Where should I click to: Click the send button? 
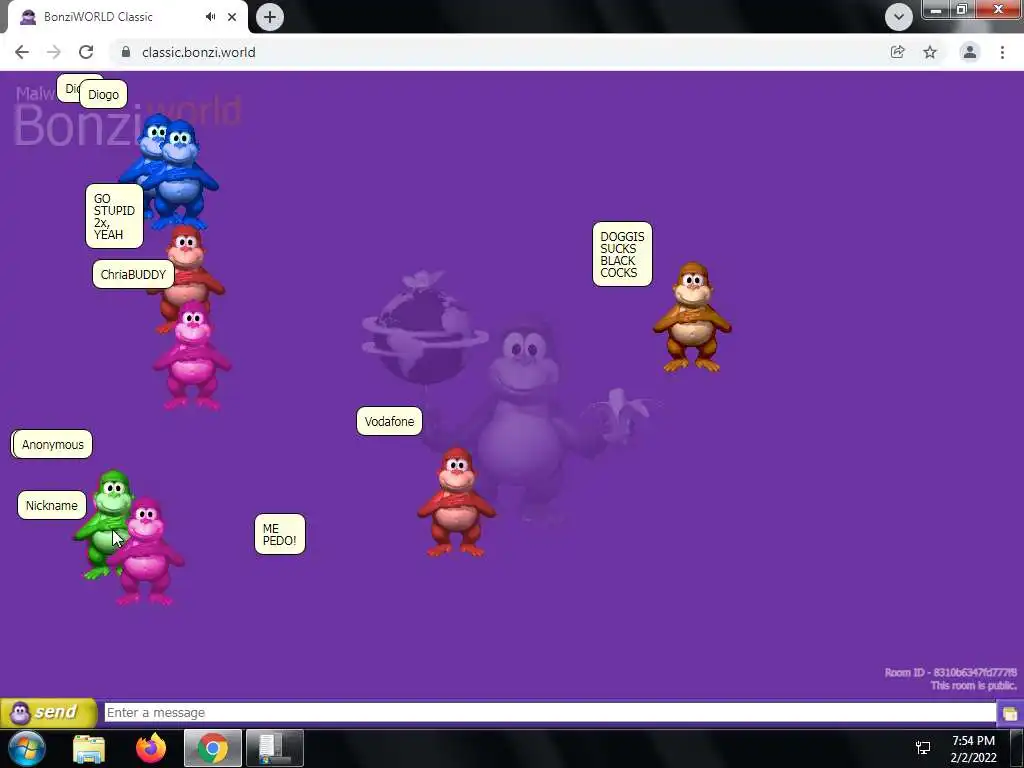point(48,712)
